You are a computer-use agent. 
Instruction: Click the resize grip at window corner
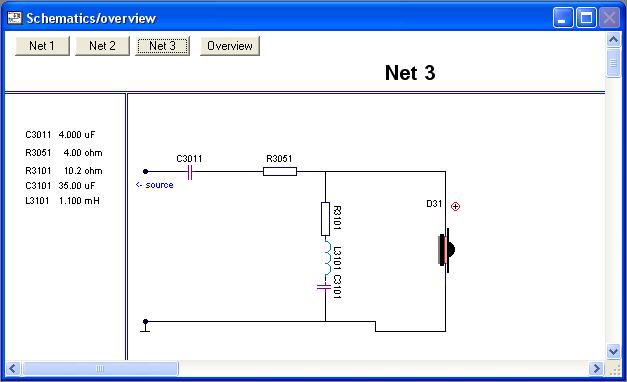click(615, 370)
